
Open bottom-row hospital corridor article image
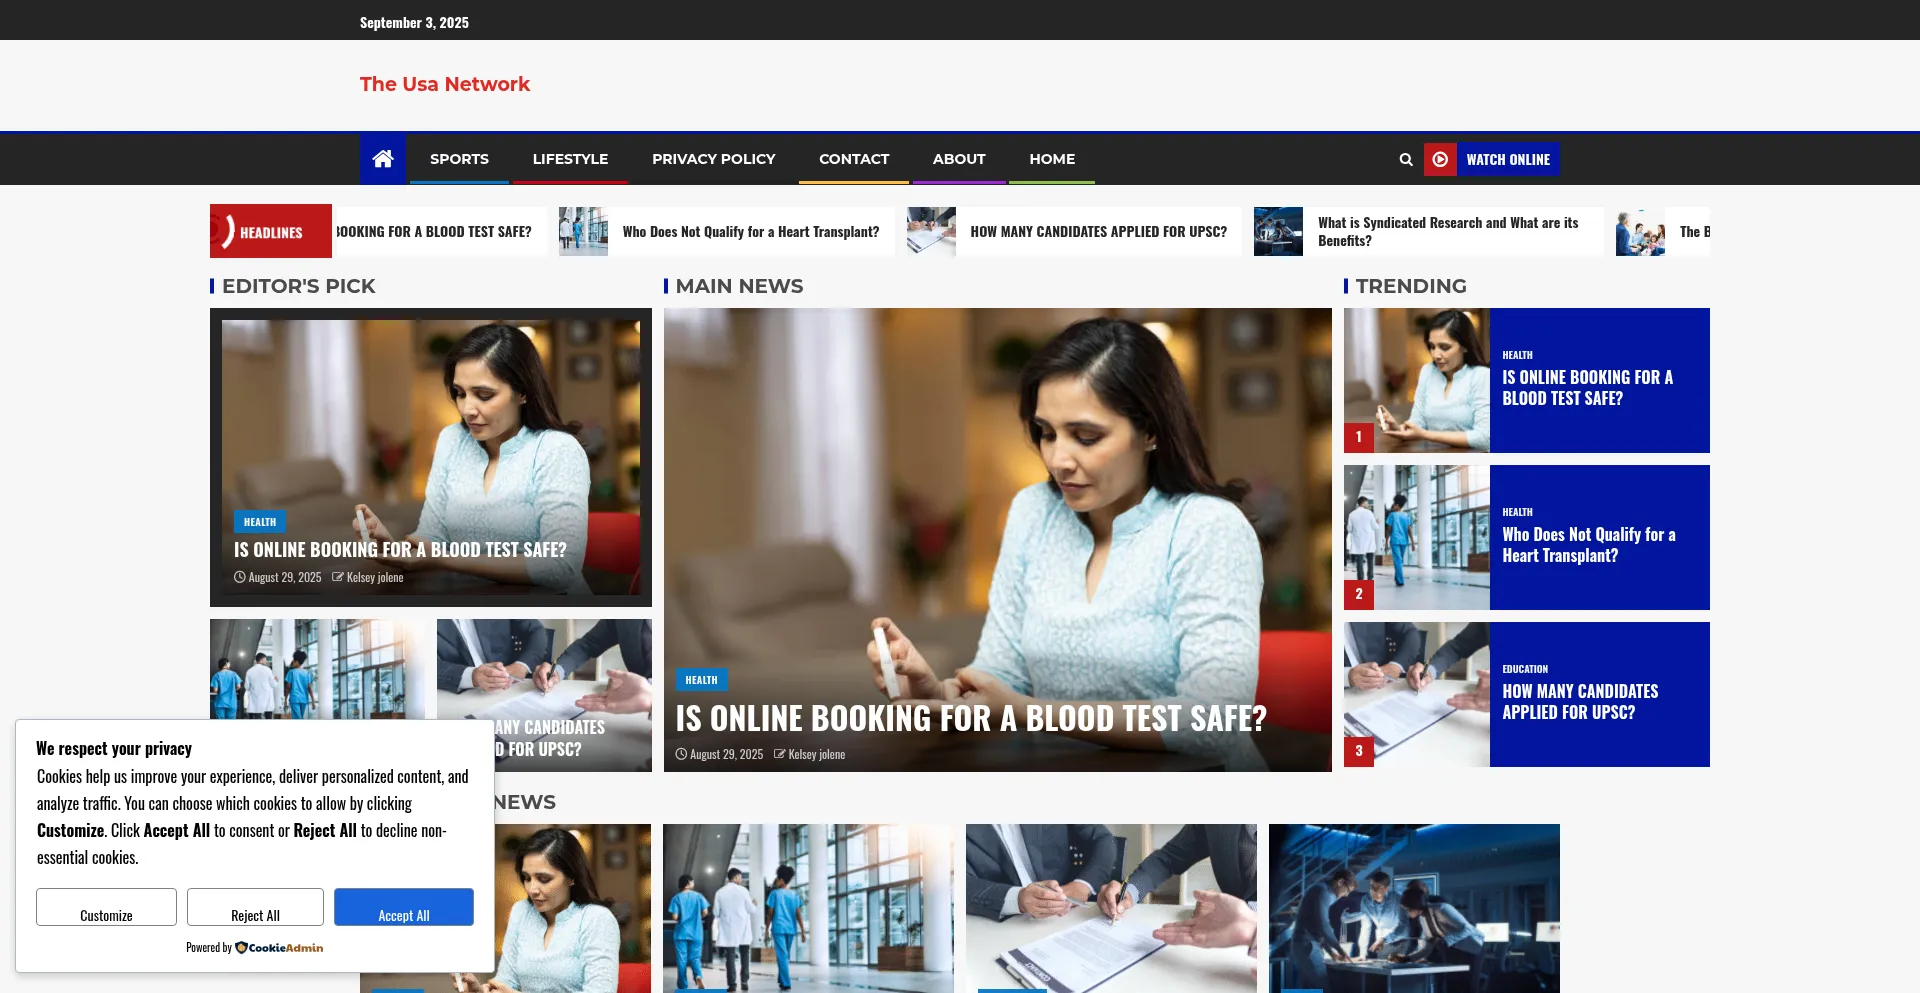808,908
